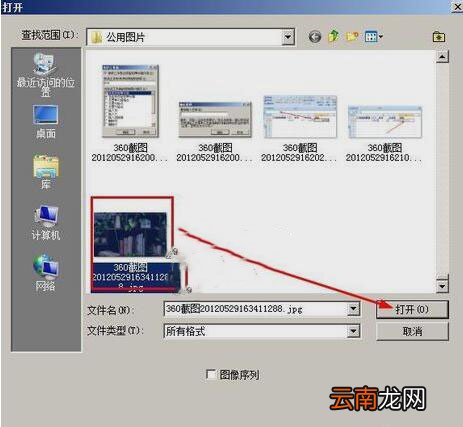
Task: Open the View menu icon
Action: [x=374, y=36]
